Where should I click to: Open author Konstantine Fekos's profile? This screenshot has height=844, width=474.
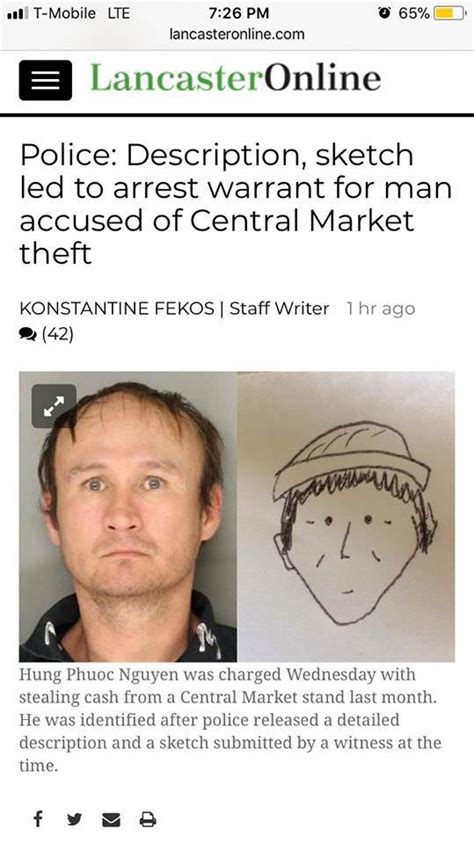click(x=117, y=308)
